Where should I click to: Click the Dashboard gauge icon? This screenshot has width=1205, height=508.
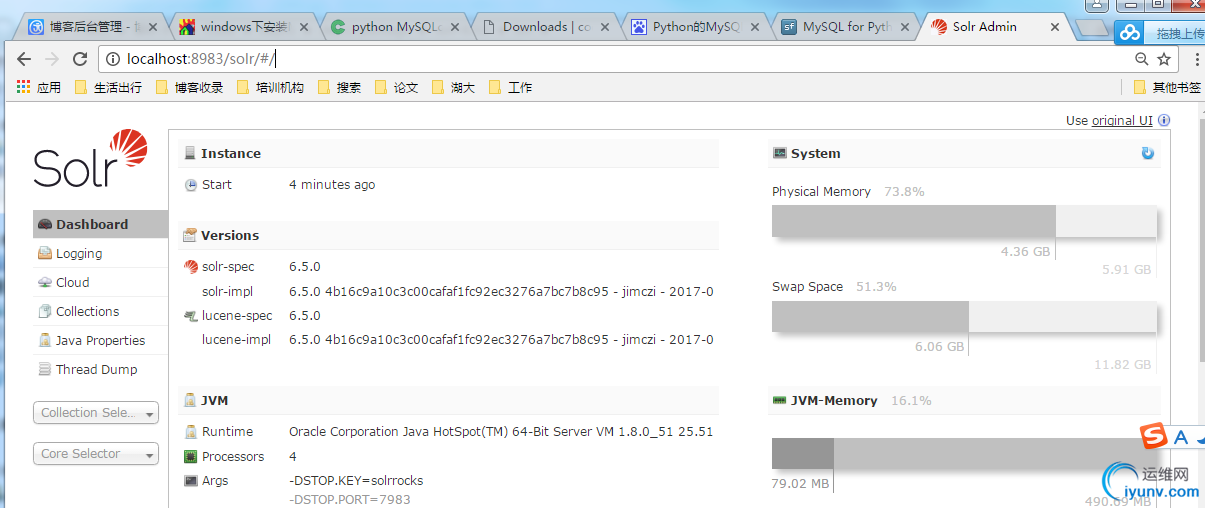coord(45,224)
